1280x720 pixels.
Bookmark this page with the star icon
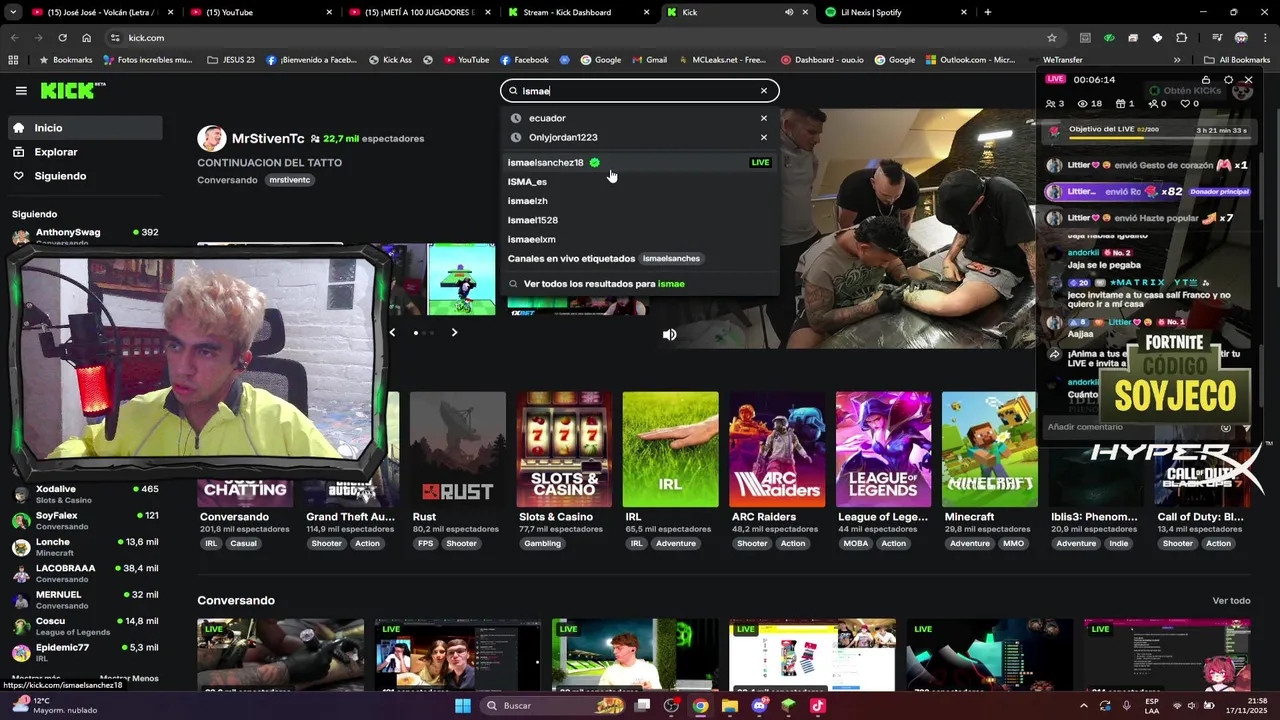(1052, 38)
